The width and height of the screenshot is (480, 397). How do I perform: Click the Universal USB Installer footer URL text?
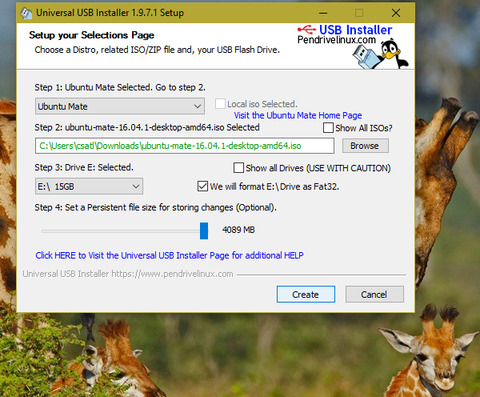(x=128, y=274)
